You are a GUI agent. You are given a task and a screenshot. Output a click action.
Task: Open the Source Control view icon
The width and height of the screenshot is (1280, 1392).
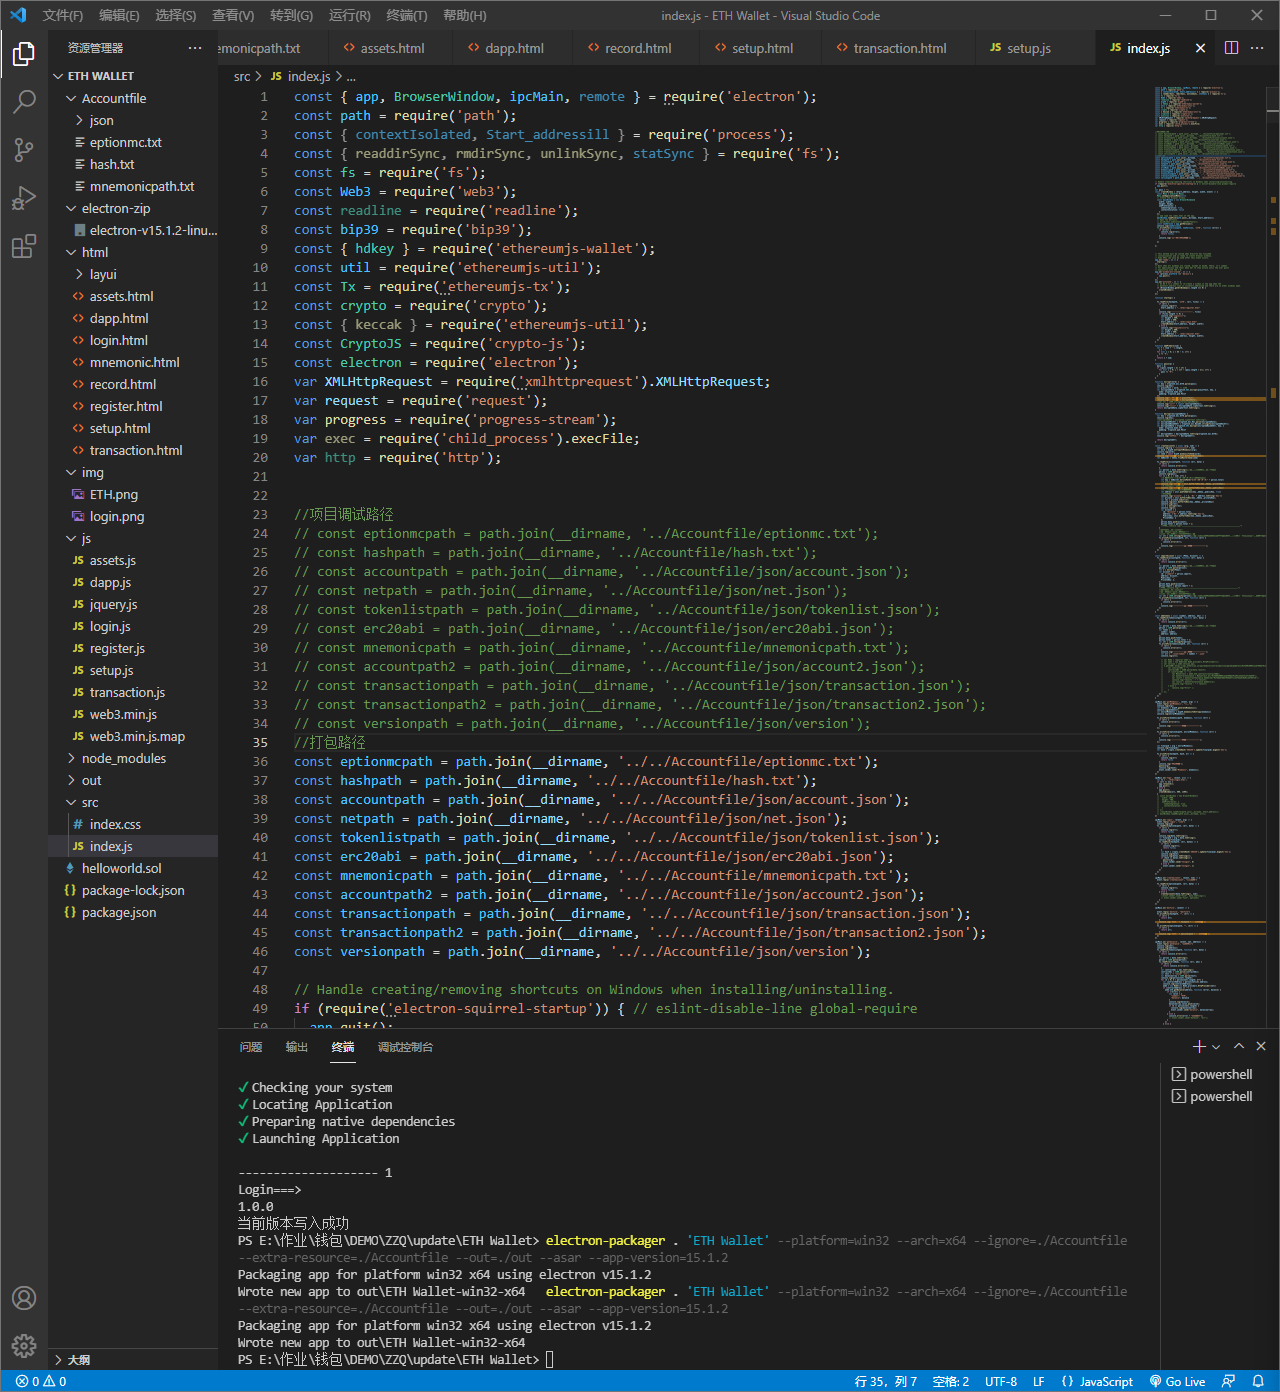pos(24,150)
